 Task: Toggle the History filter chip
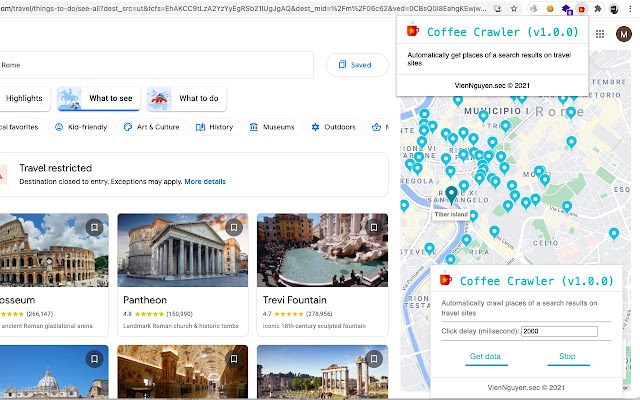click(x=215, y=127)
